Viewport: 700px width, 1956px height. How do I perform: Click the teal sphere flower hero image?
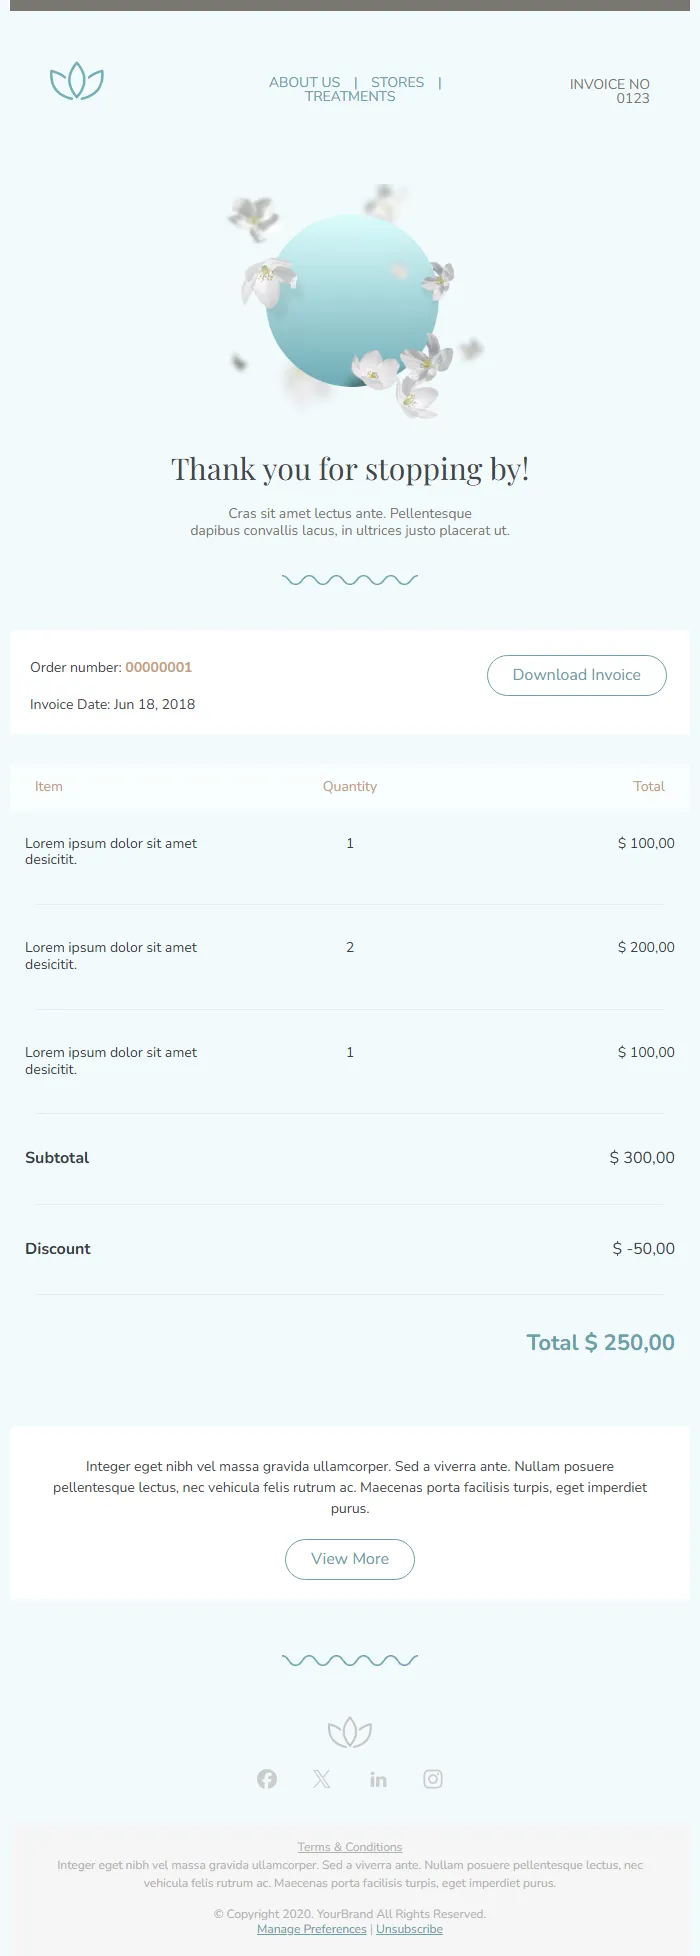[352, 300]
